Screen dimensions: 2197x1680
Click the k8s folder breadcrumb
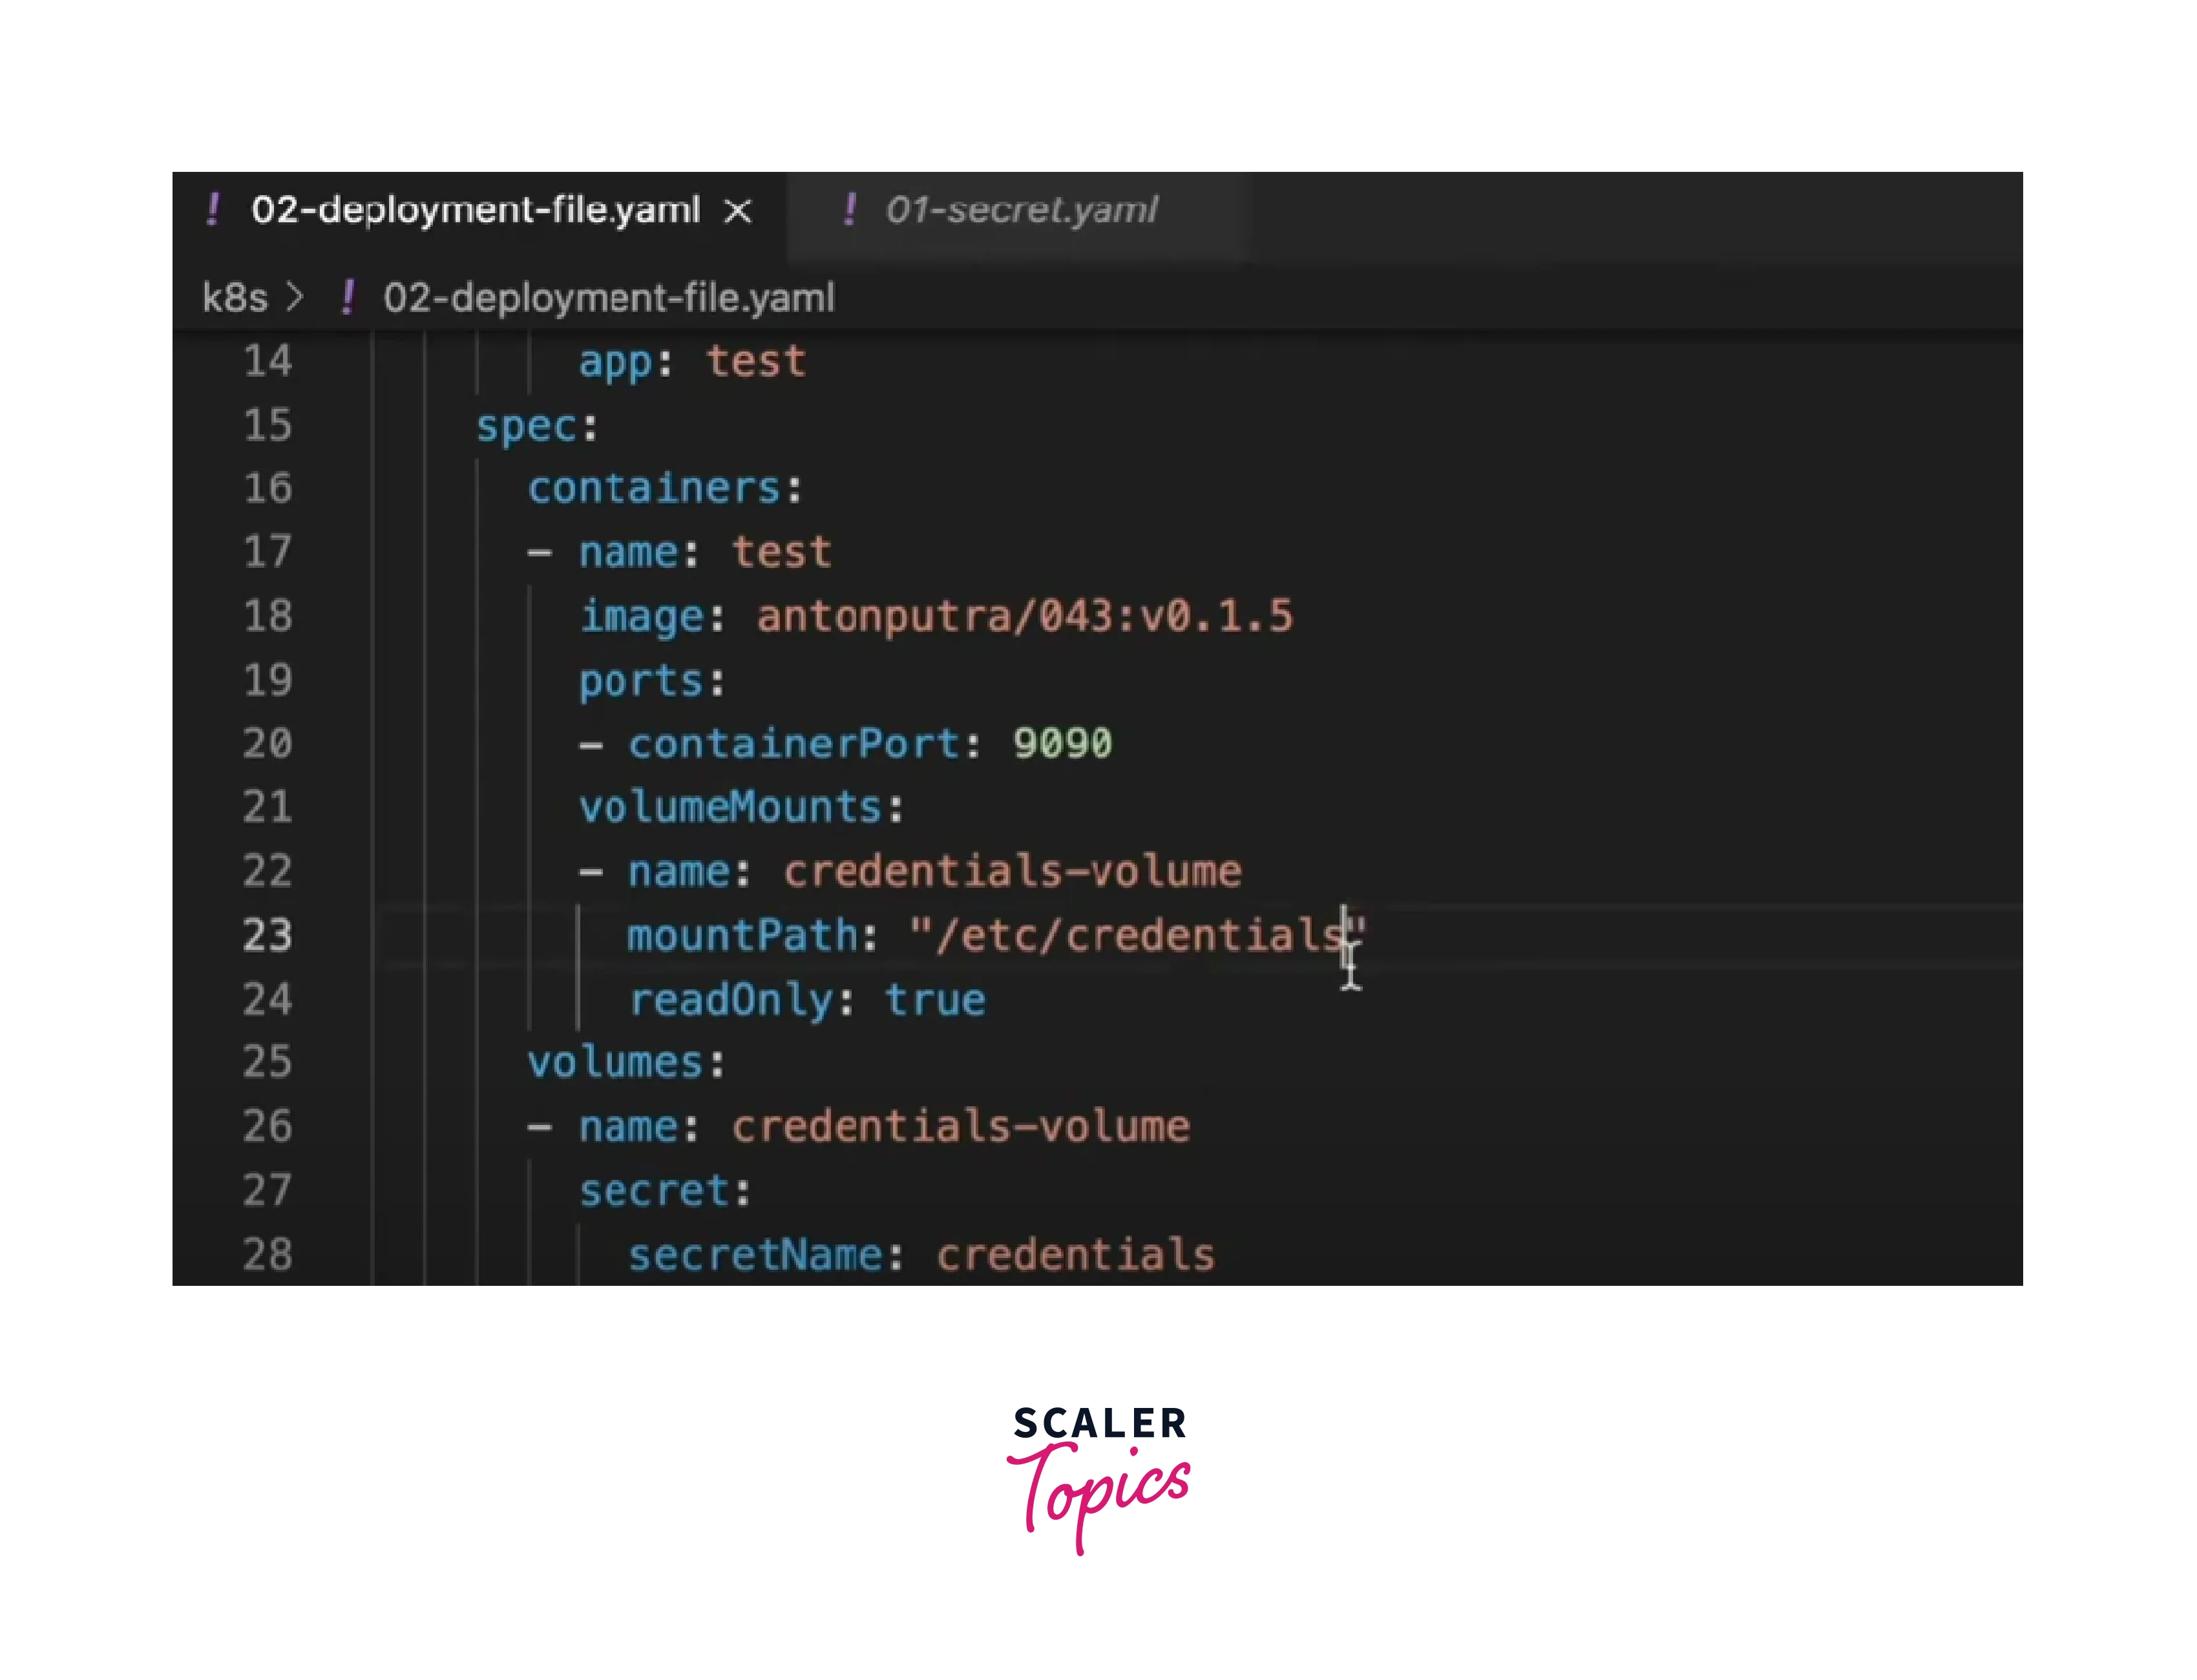coord(235,298)
